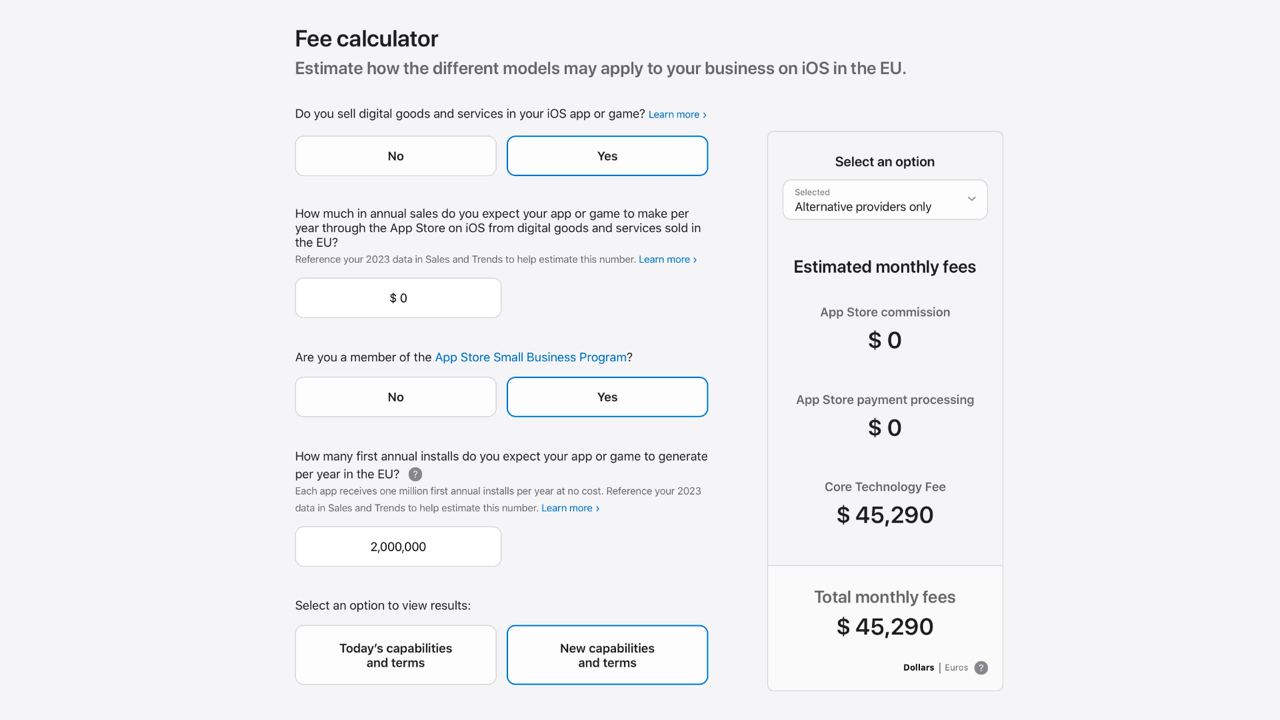The height and width of the screenshot is (720, 1280).
Task: Select Yes for selling digital goods
Action: [607, 156]
